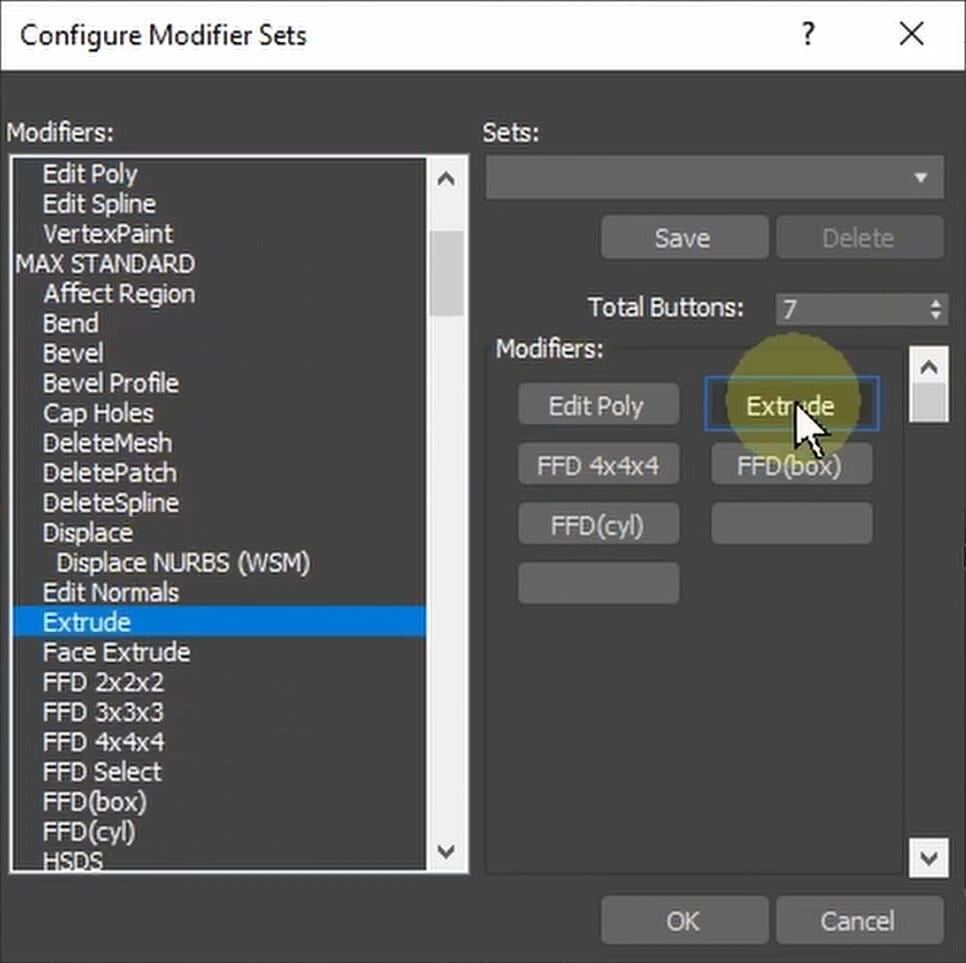Select Cap Holes in the modifier list
Viewport: 966px width, 963px height.
click(98, 413)
